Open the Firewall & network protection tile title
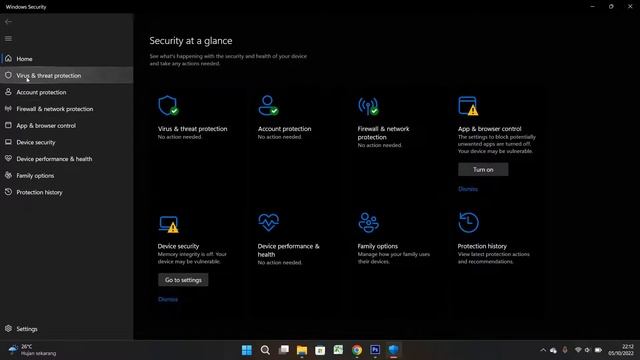640x360 pixels. pos(383,133)
